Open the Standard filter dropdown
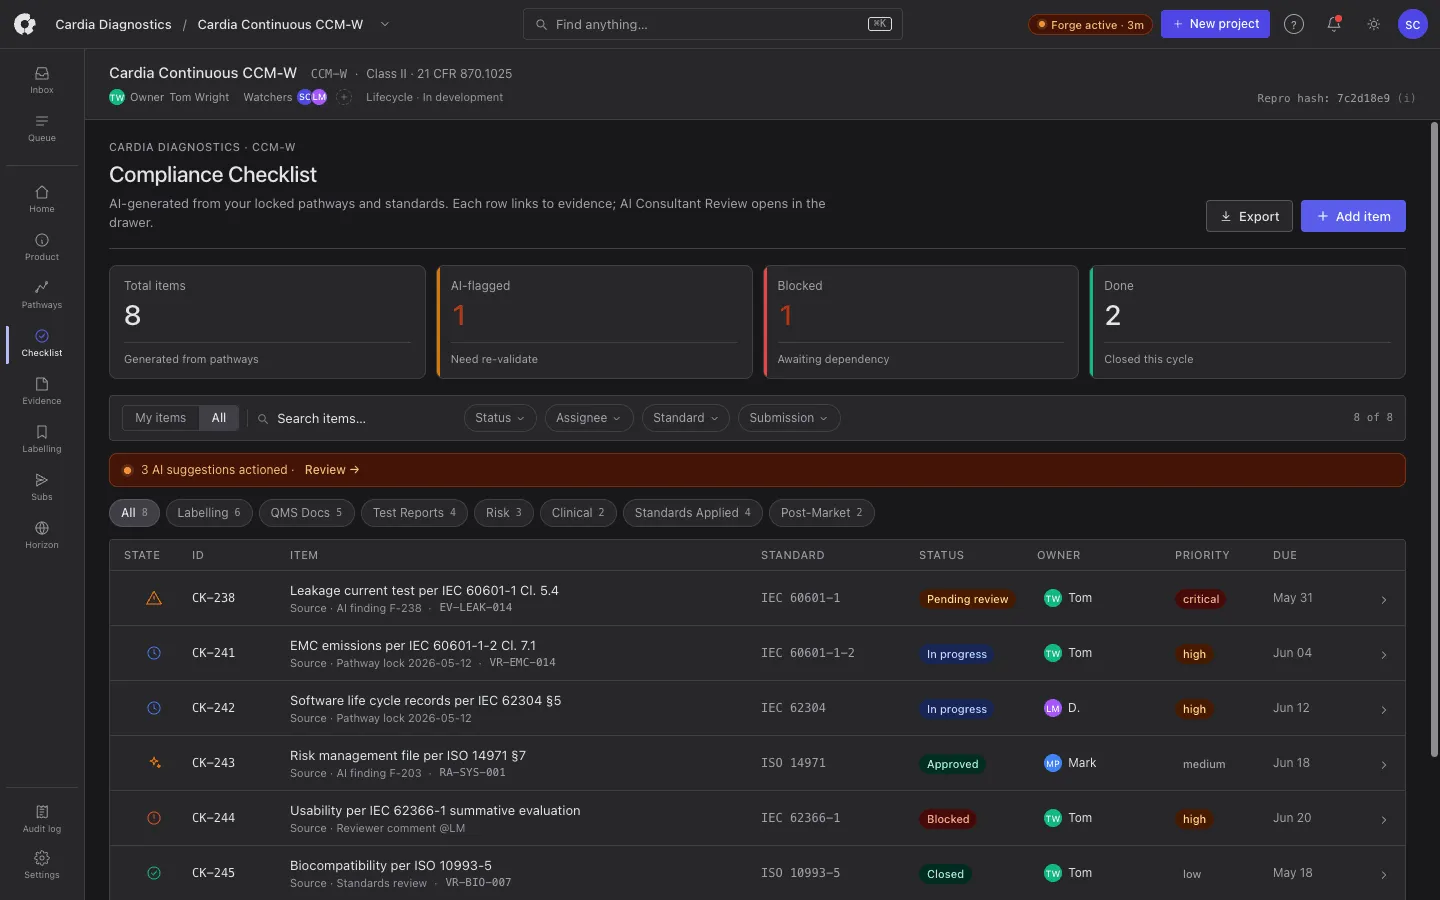The width and height of the screenshot is (1440, 900). (x=686, y=418)
